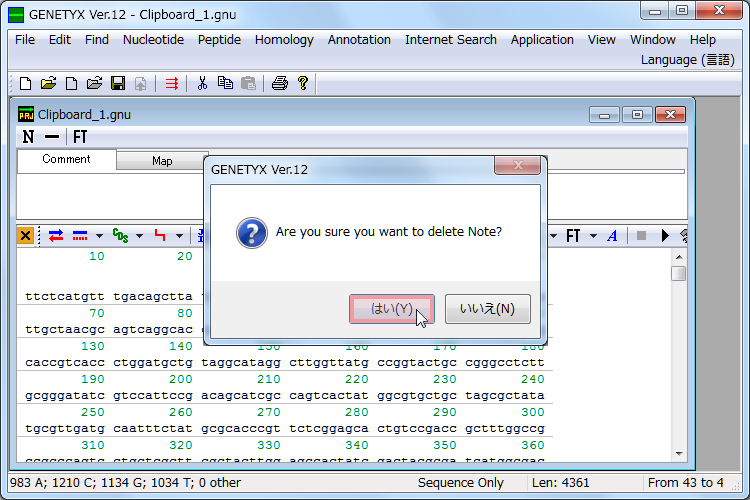Click the grayed-out Paste icon

(248, 83)
